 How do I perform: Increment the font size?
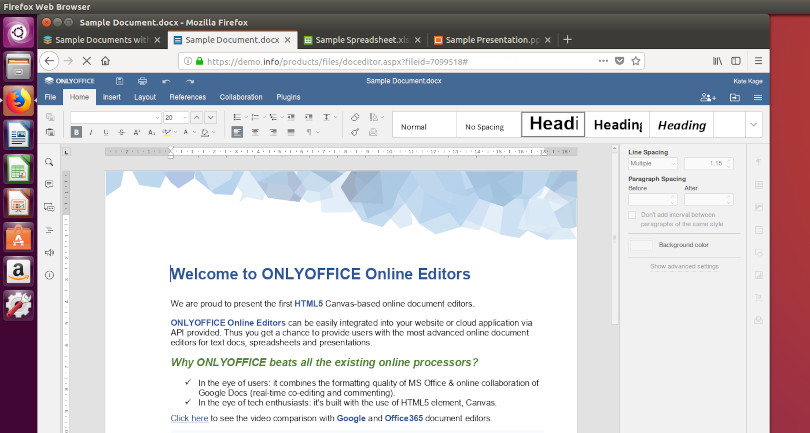coord(197,118)
